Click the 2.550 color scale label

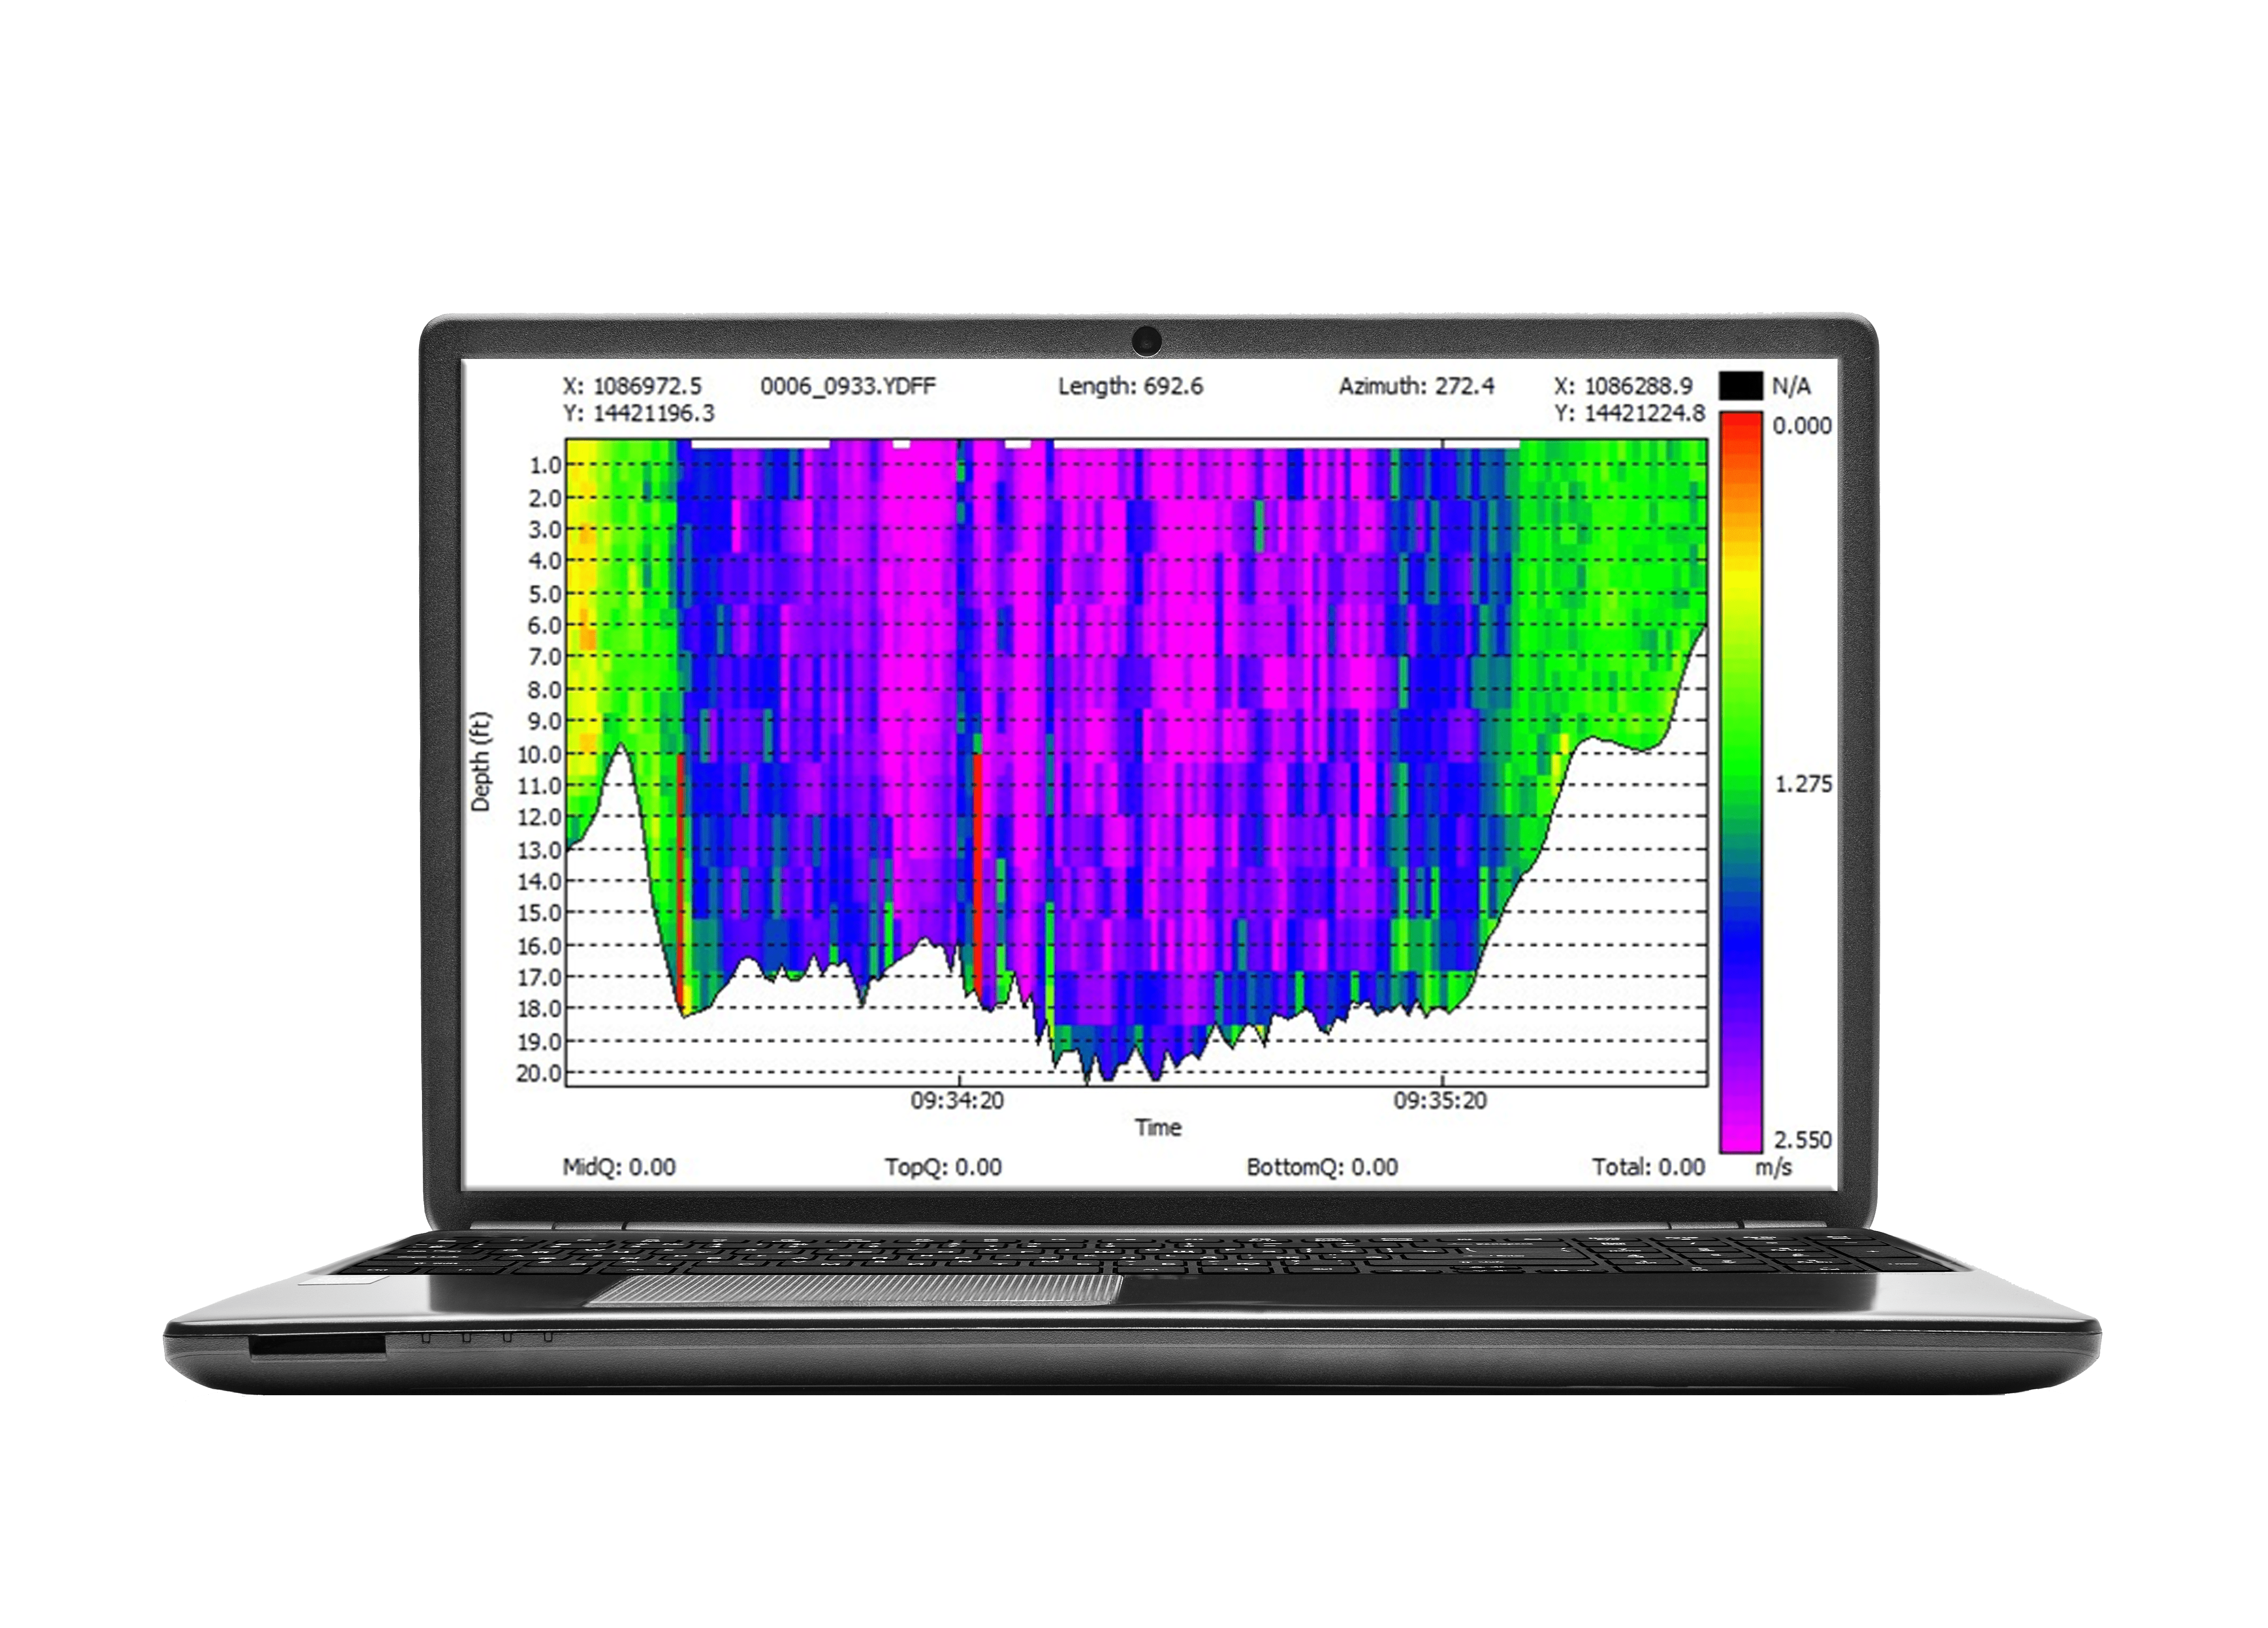coord(1802,1139)
